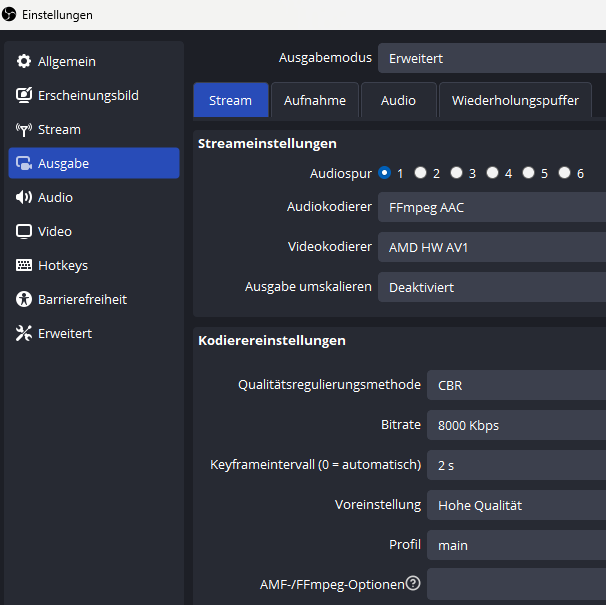606x605 pixels.
Task: Open Allgemein settings section
Action: point(94,61)
